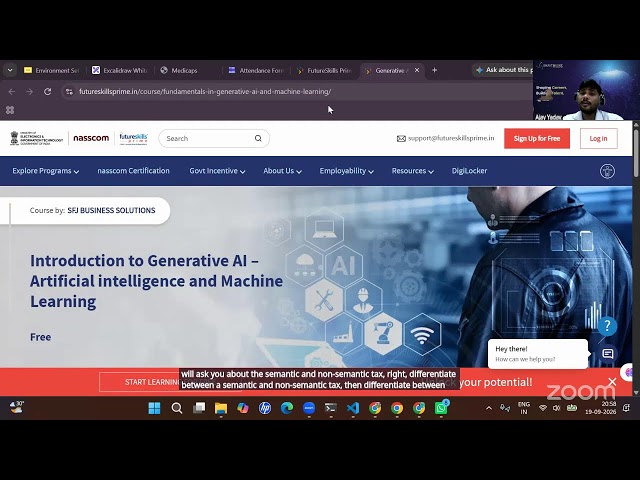Open the Windows Start menu
The width and height of the screenshot is (640, 480).
click(154, 408)
